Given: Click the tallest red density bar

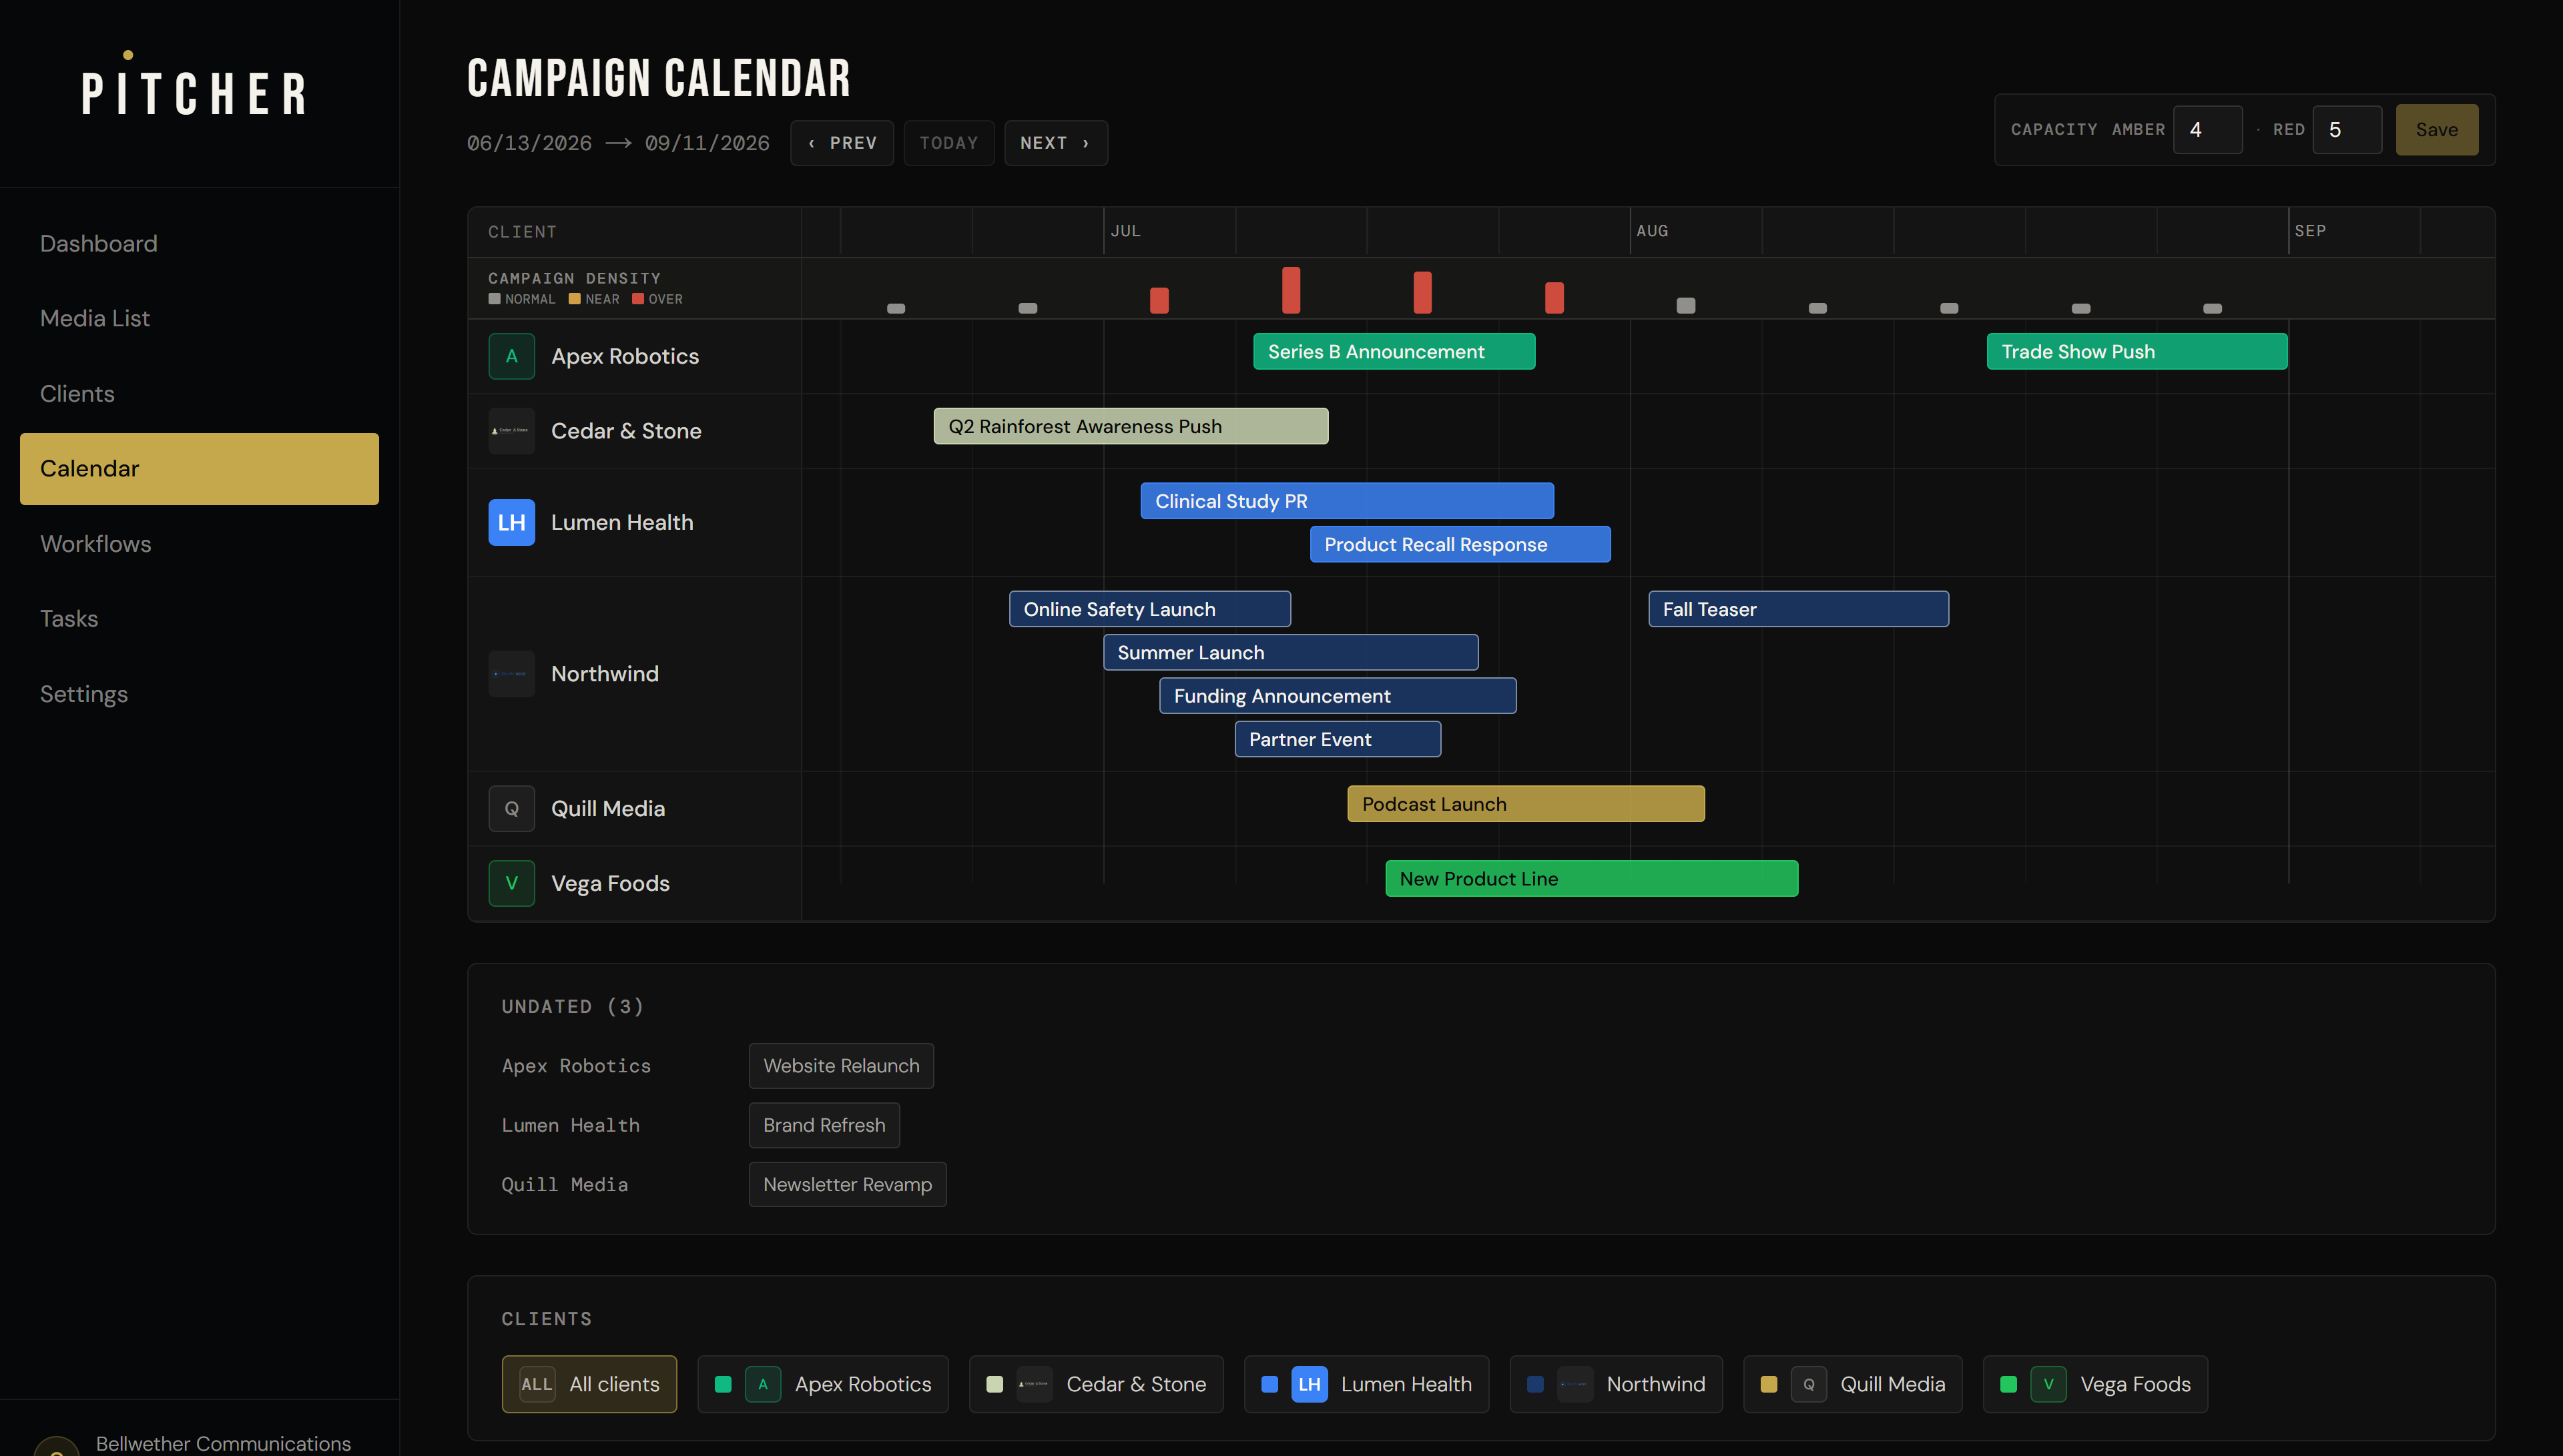Looking at the screenshot, I should pos(1291,290).
